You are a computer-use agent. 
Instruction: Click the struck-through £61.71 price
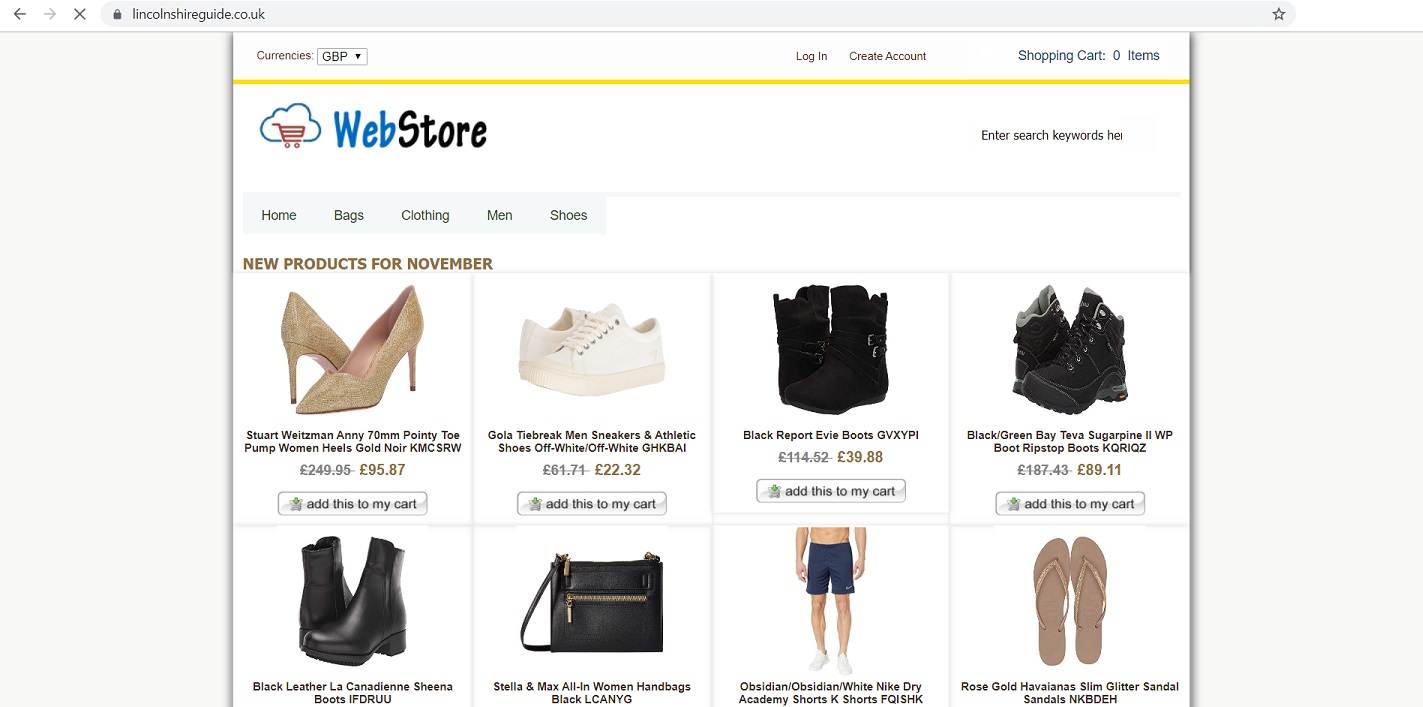point(565,470)
